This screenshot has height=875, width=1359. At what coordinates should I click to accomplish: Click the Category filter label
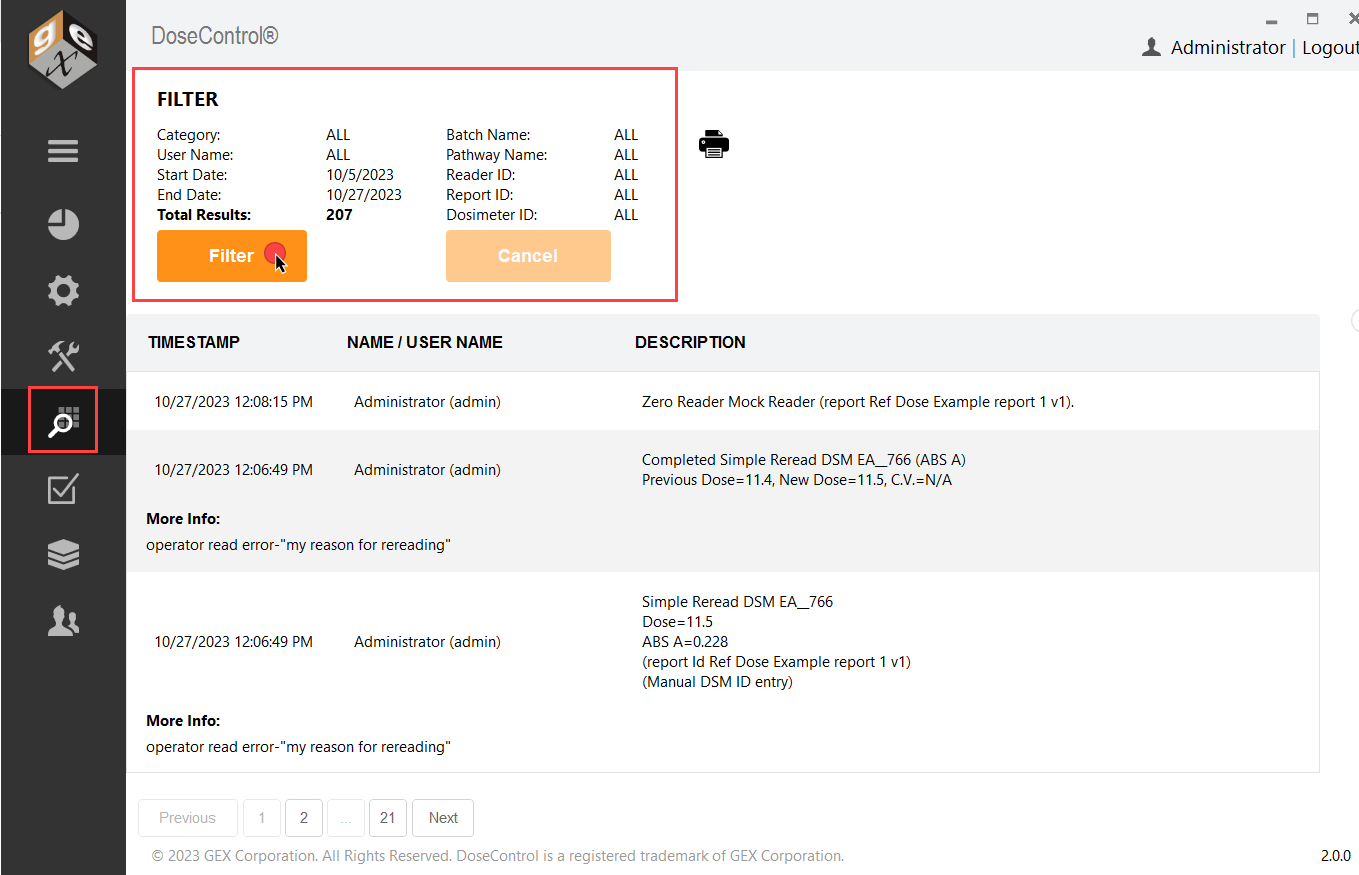coord(189,135)
